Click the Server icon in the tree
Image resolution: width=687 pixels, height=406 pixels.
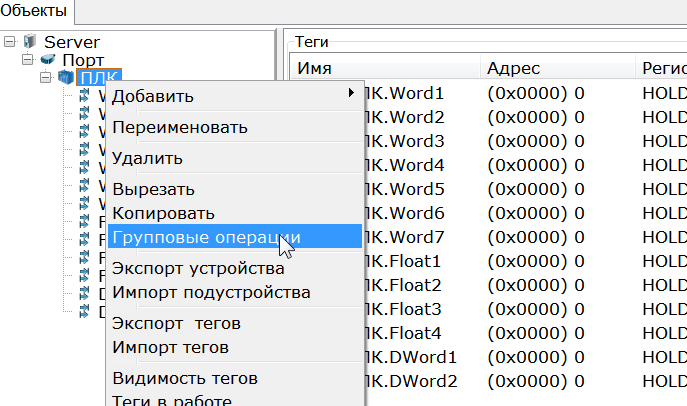coord(29,42)
